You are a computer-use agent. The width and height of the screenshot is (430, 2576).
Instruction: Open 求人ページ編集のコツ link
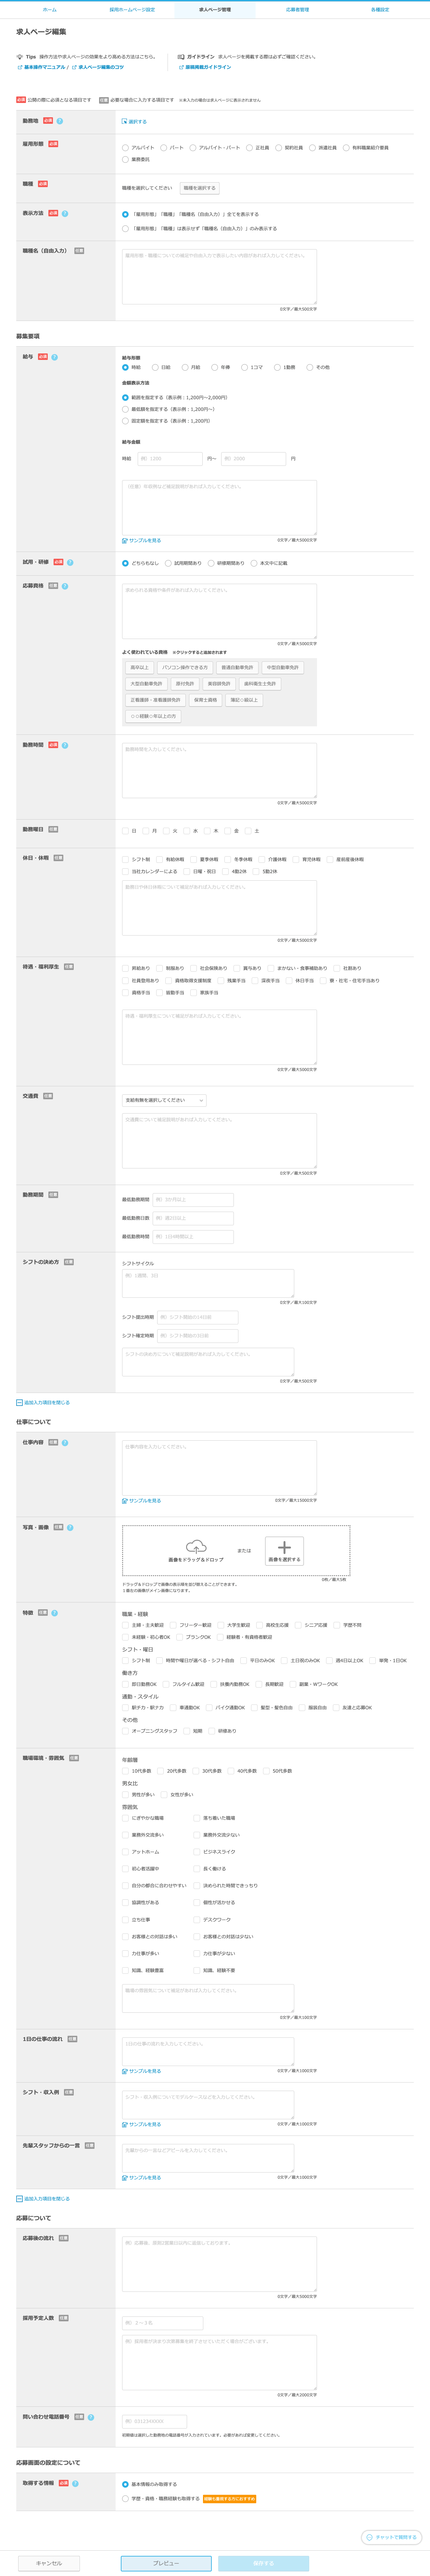pos(98,67)
